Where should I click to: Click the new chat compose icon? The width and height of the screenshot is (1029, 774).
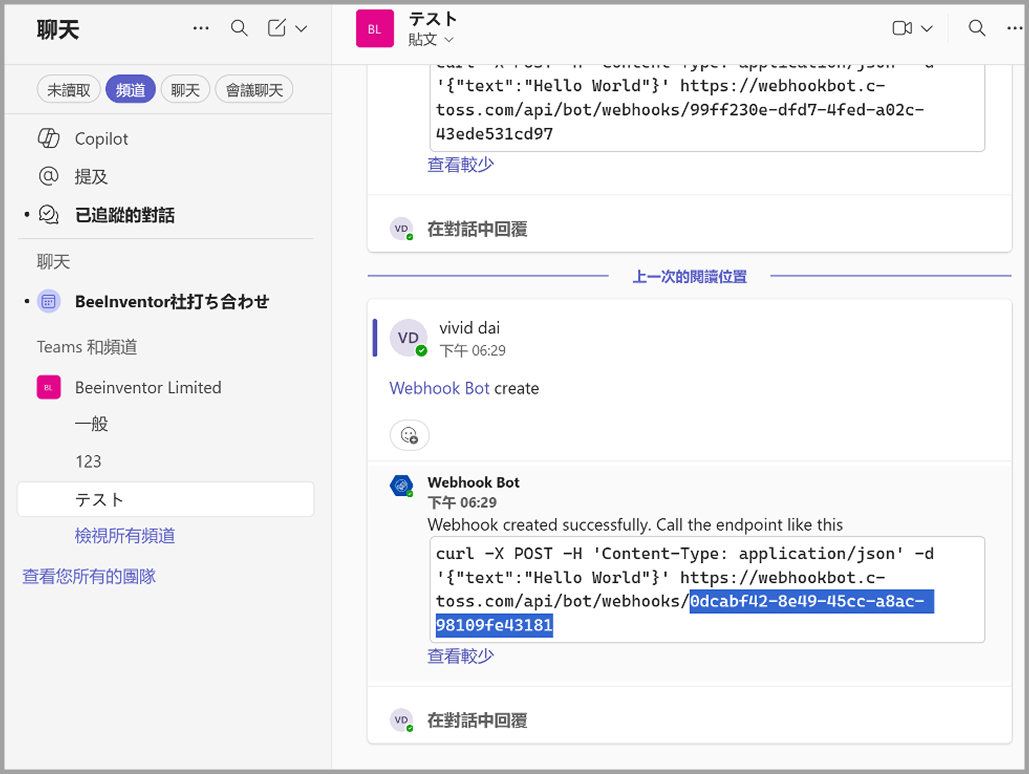(x=277, y=28)
